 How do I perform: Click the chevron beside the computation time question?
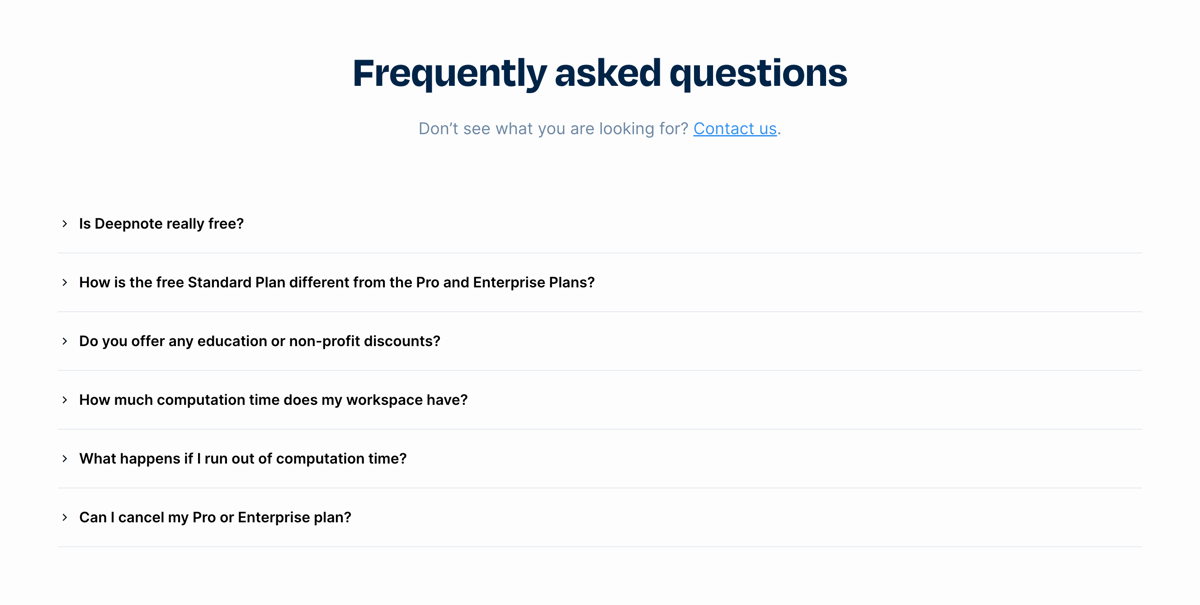coord(64,399)
